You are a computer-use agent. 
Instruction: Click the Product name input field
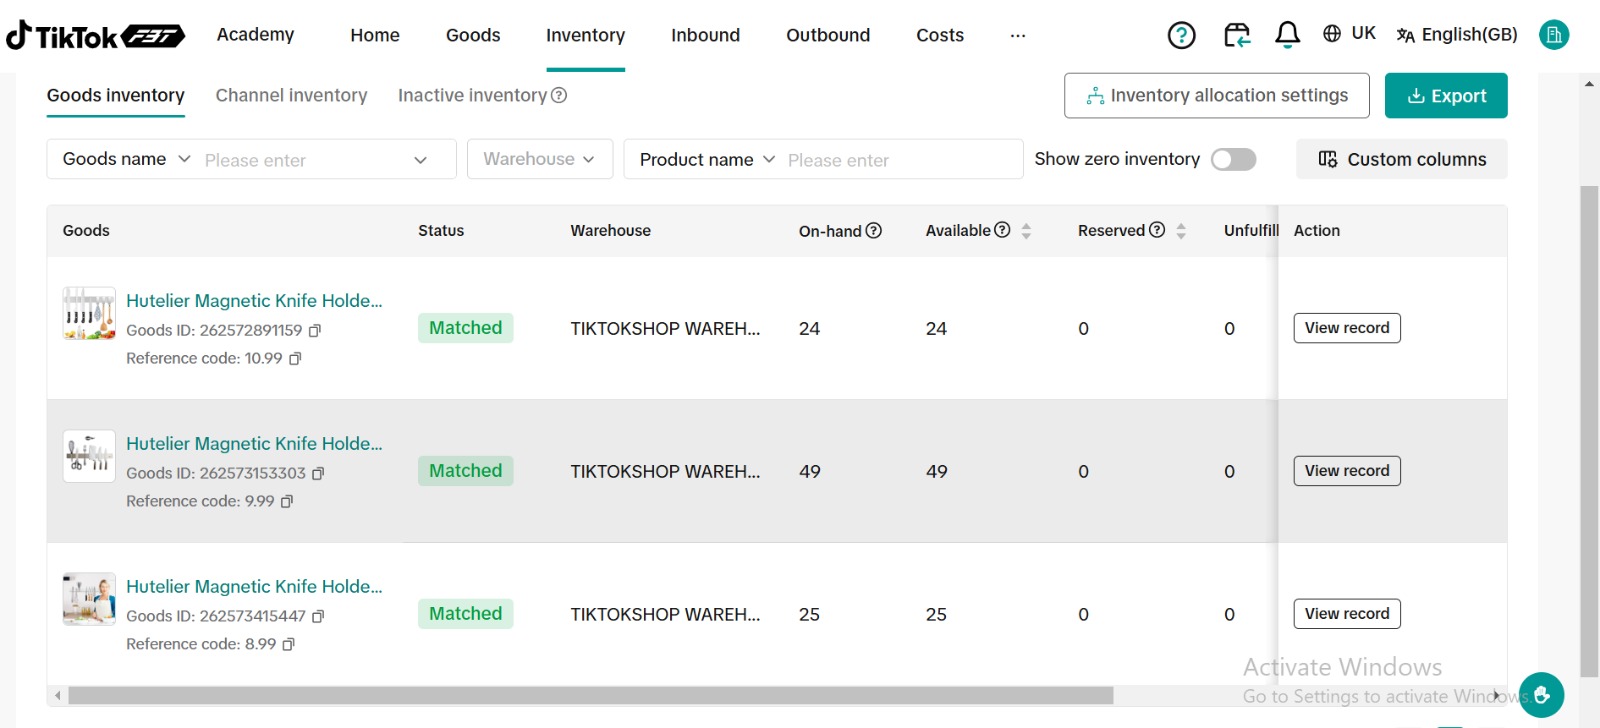(900, 160)
